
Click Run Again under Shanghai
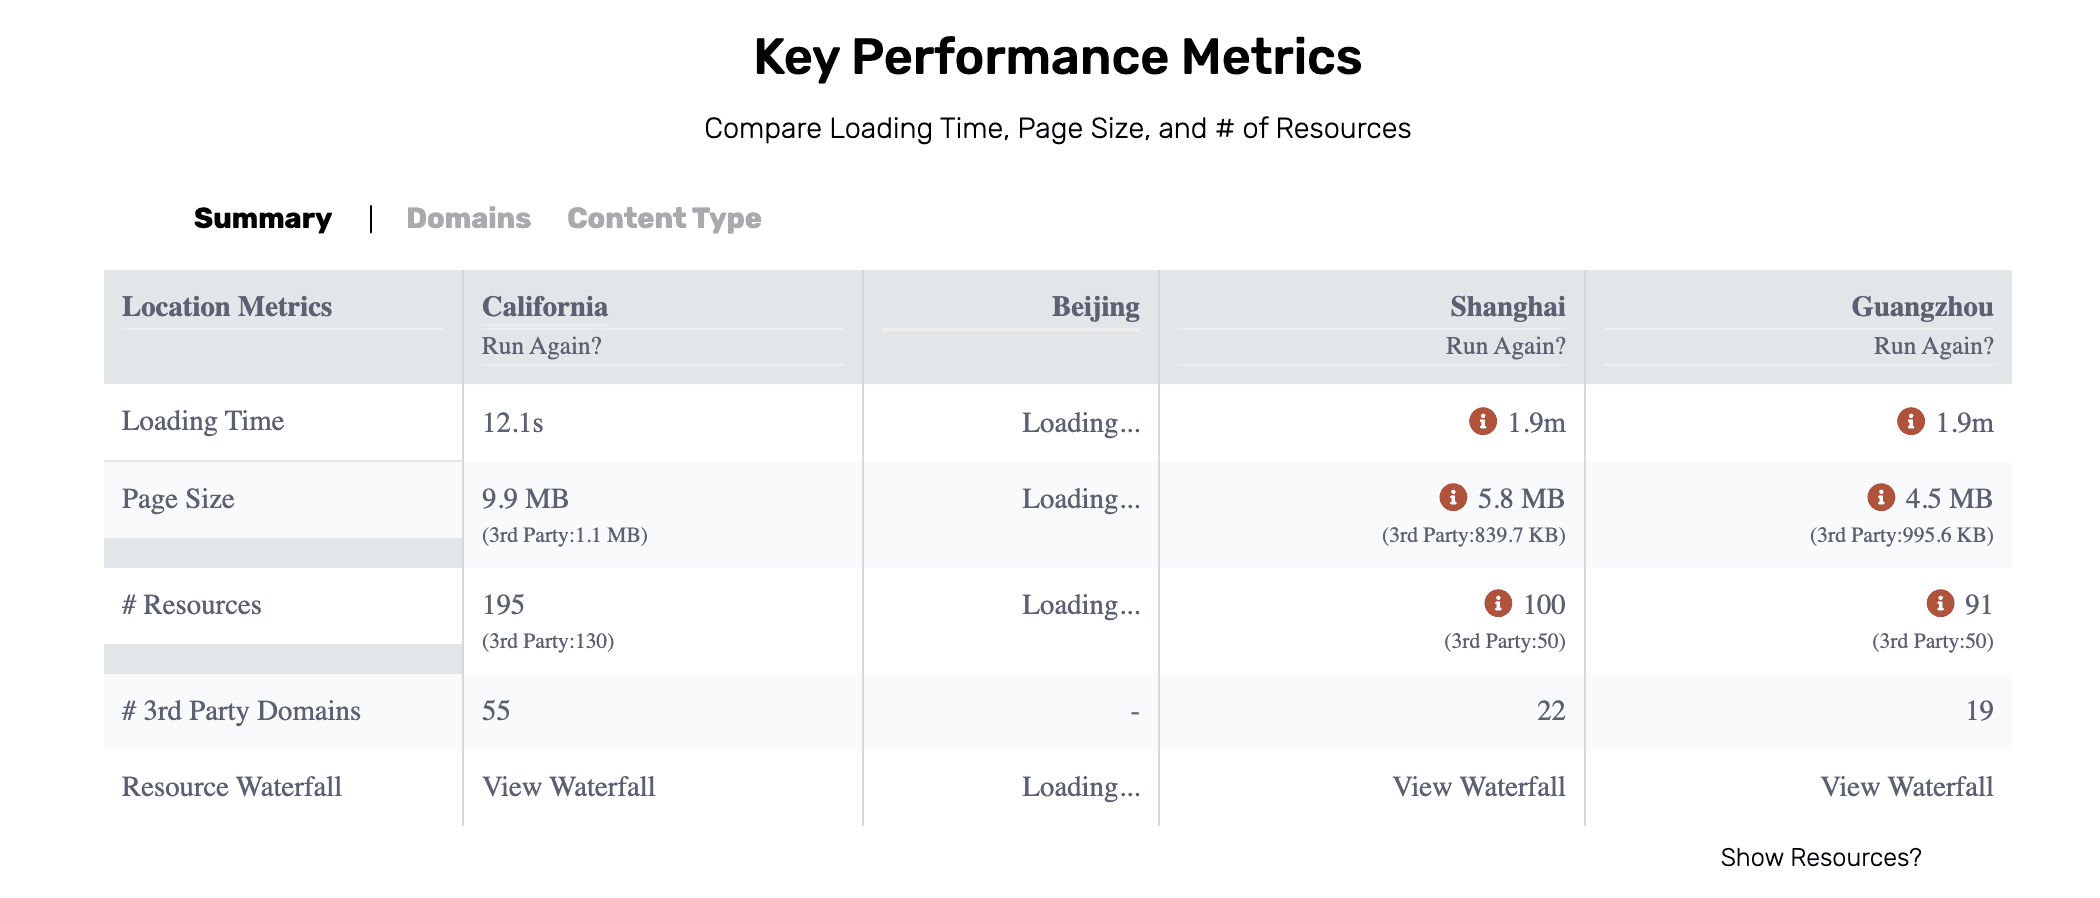pyautogui.click(x=1505, y=346)
